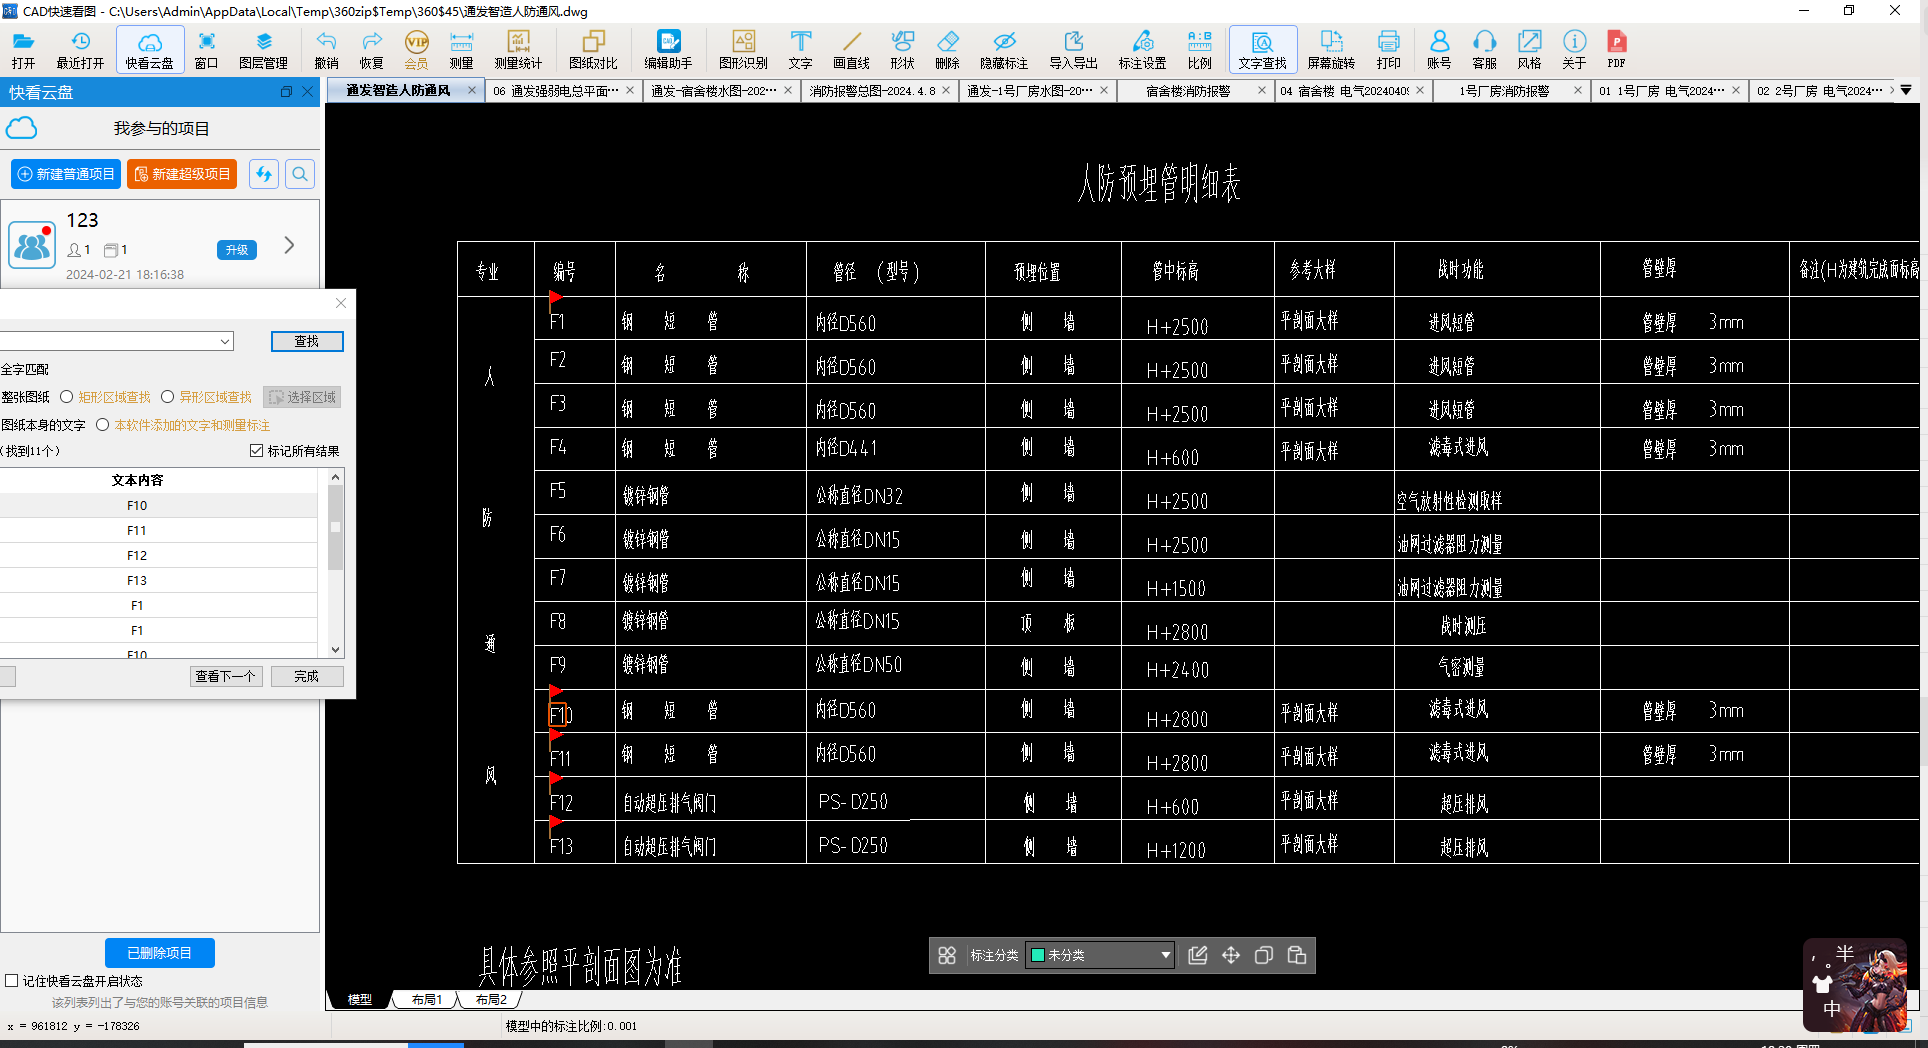The image size is (1928, 1048).
Task: Click the 打印 print icon
Action: (1388, 49)
